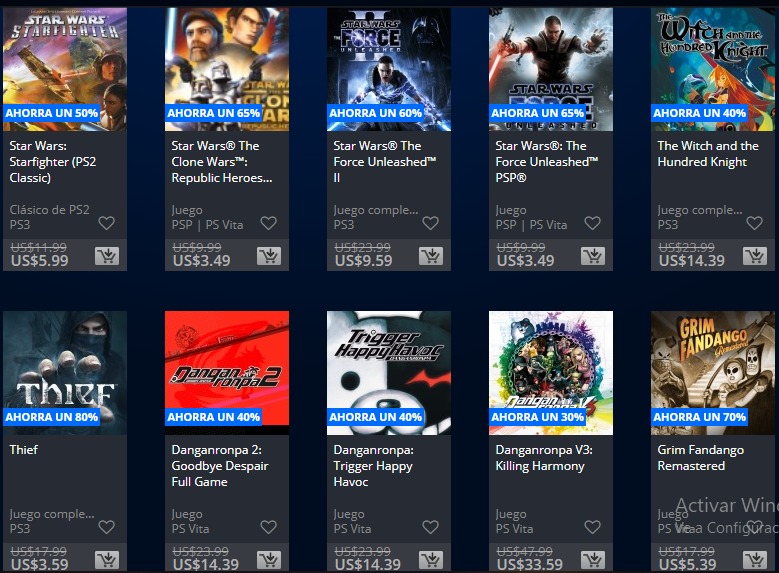Toggle wishlist heart for Thief
Image resolution: width=779 pixels, height=573 pixels.
(106, 527)
